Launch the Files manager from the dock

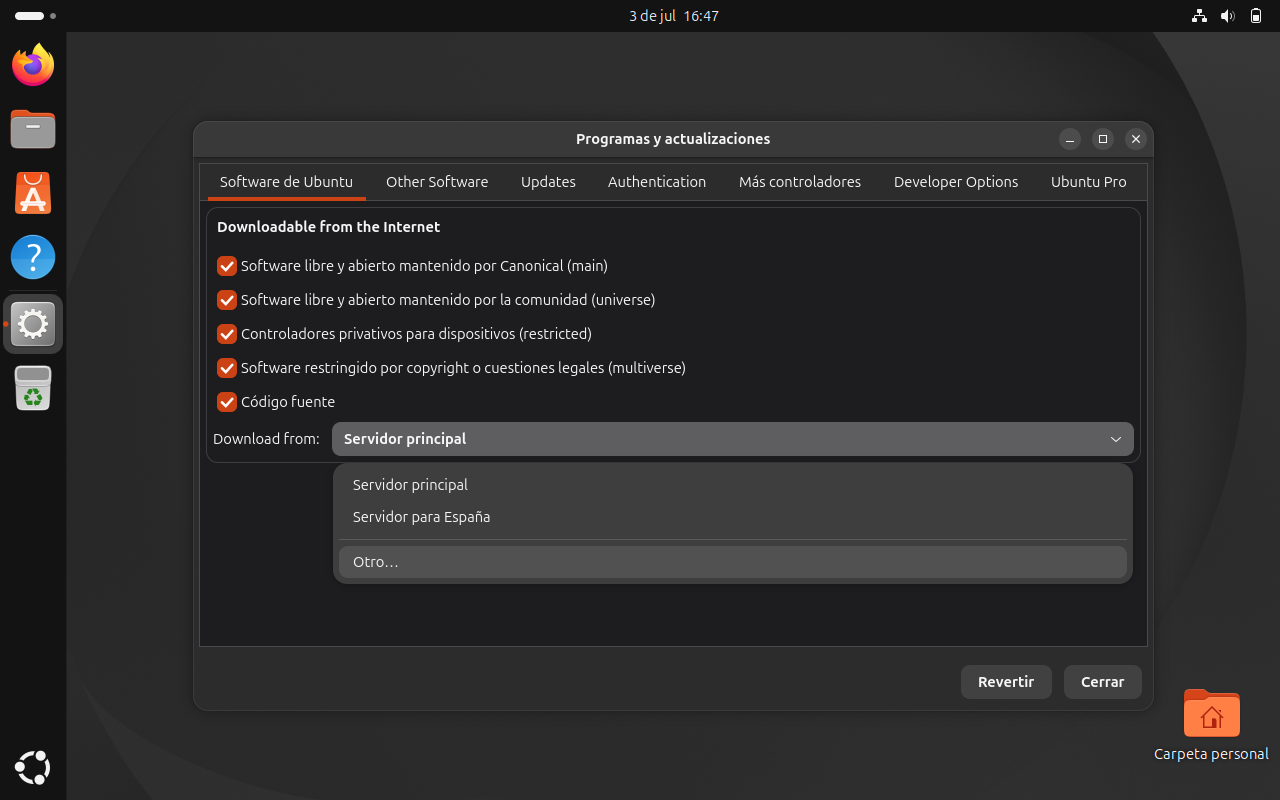[33, 129]
